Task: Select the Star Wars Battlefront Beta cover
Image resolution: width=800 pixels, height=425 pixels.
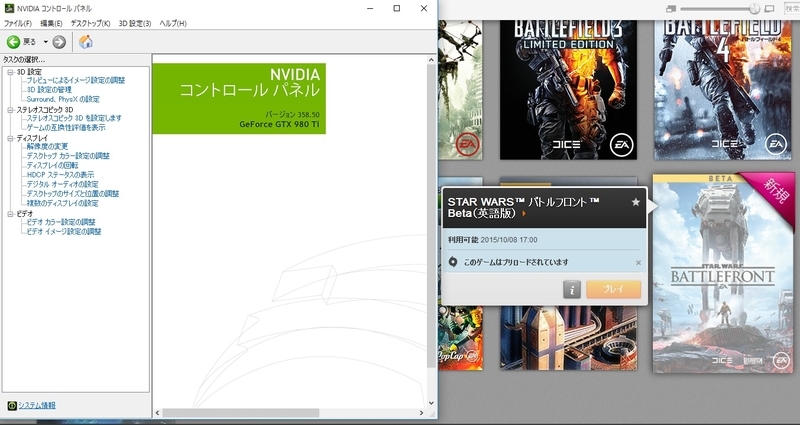Action: tap(723, 274)
